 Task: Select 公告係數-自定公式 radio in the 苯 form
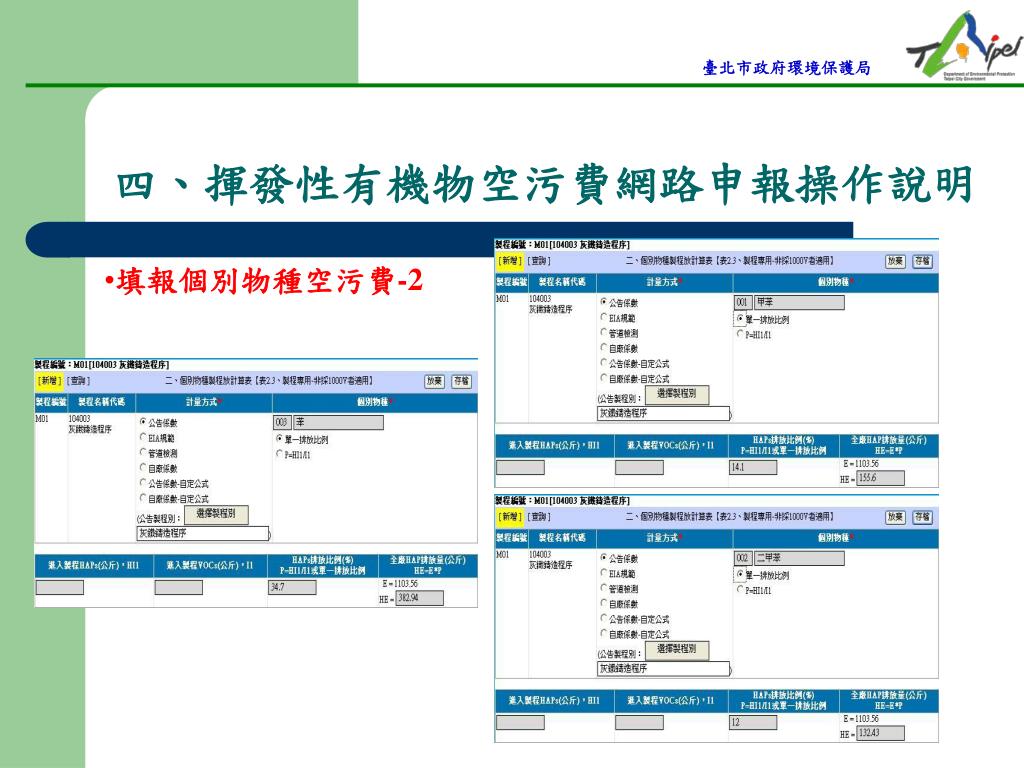(x=143, y=483)
